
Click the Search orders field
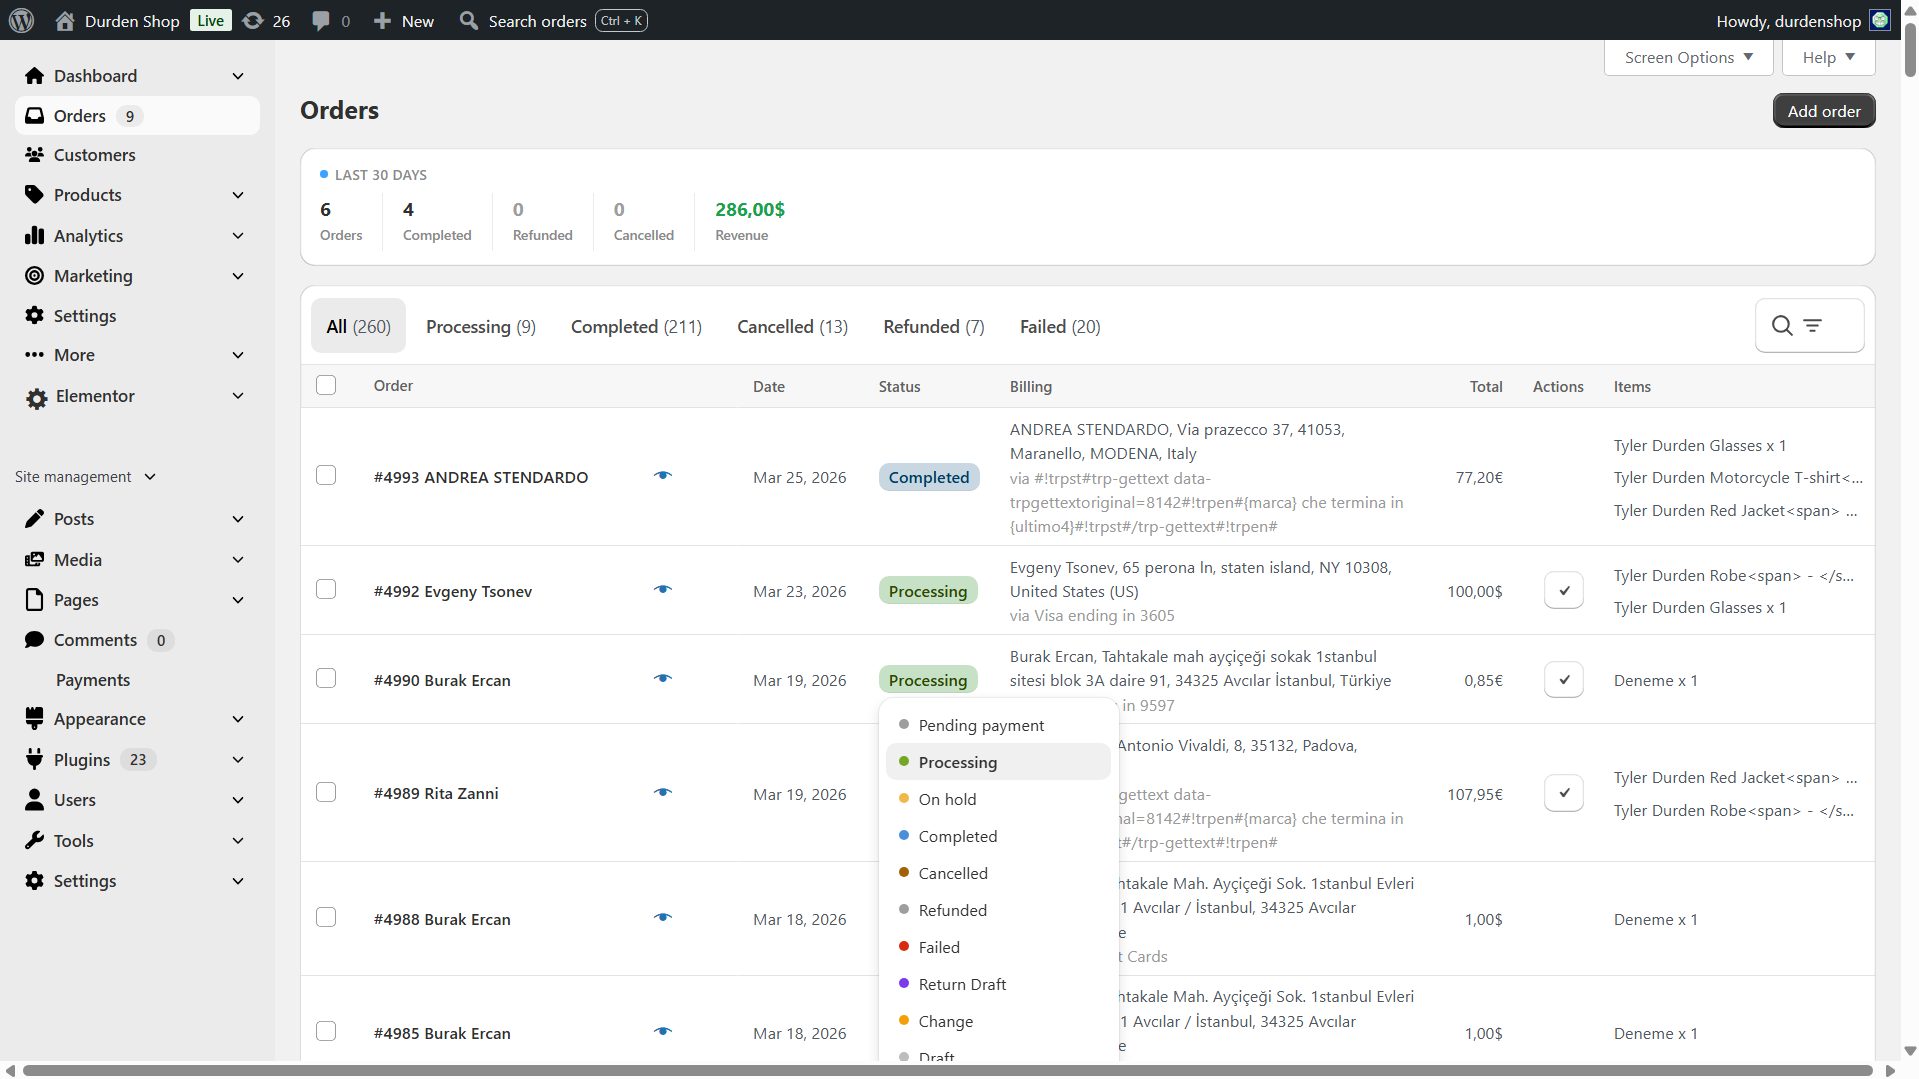tap(538, 21)
